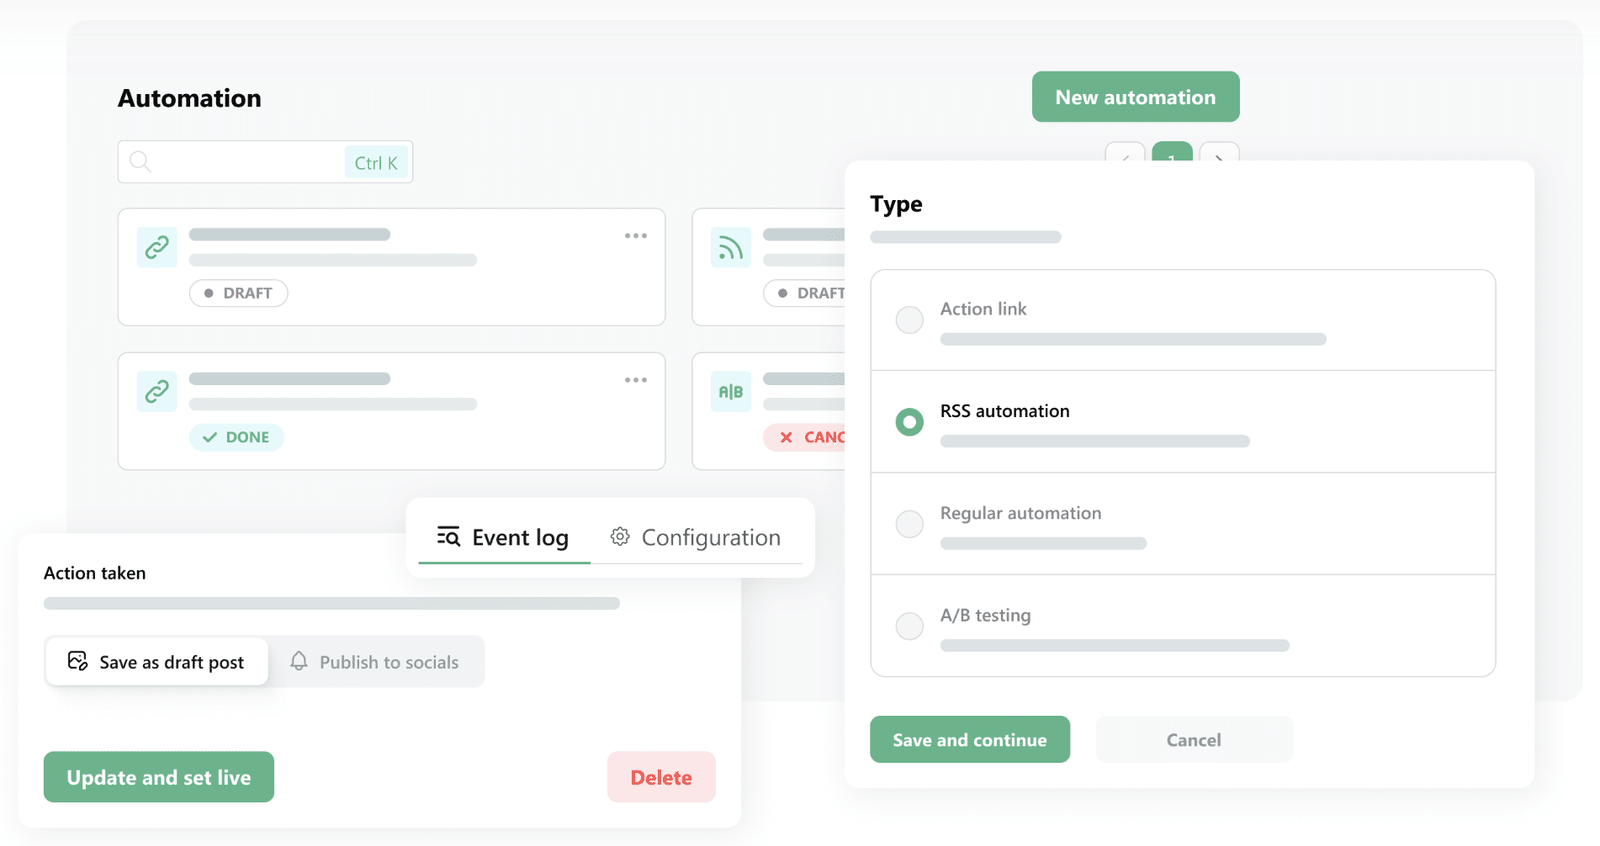Select the Action link radio option
This screenshot has height=846, width=1600.
[x=909, y=320]
